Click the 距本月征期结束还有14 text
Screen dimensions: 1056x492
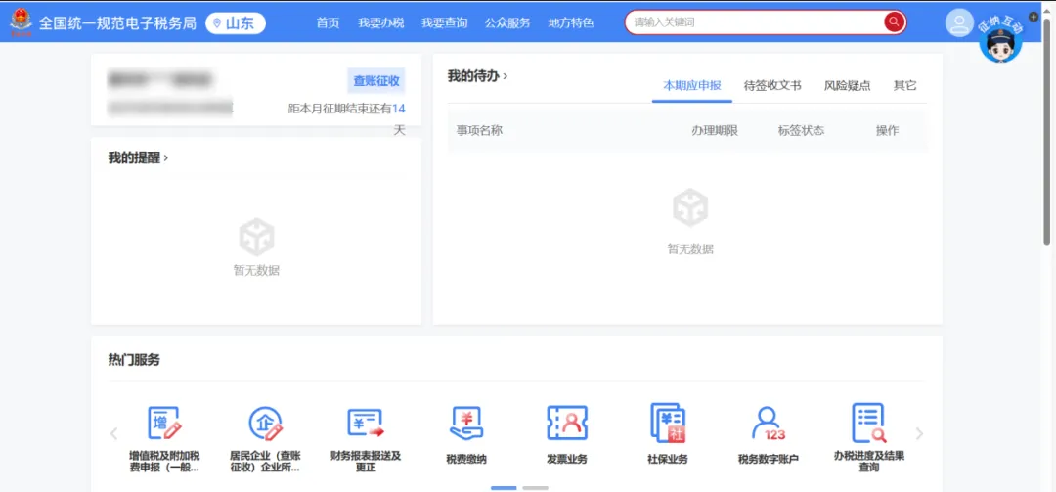tap(346, 108)
